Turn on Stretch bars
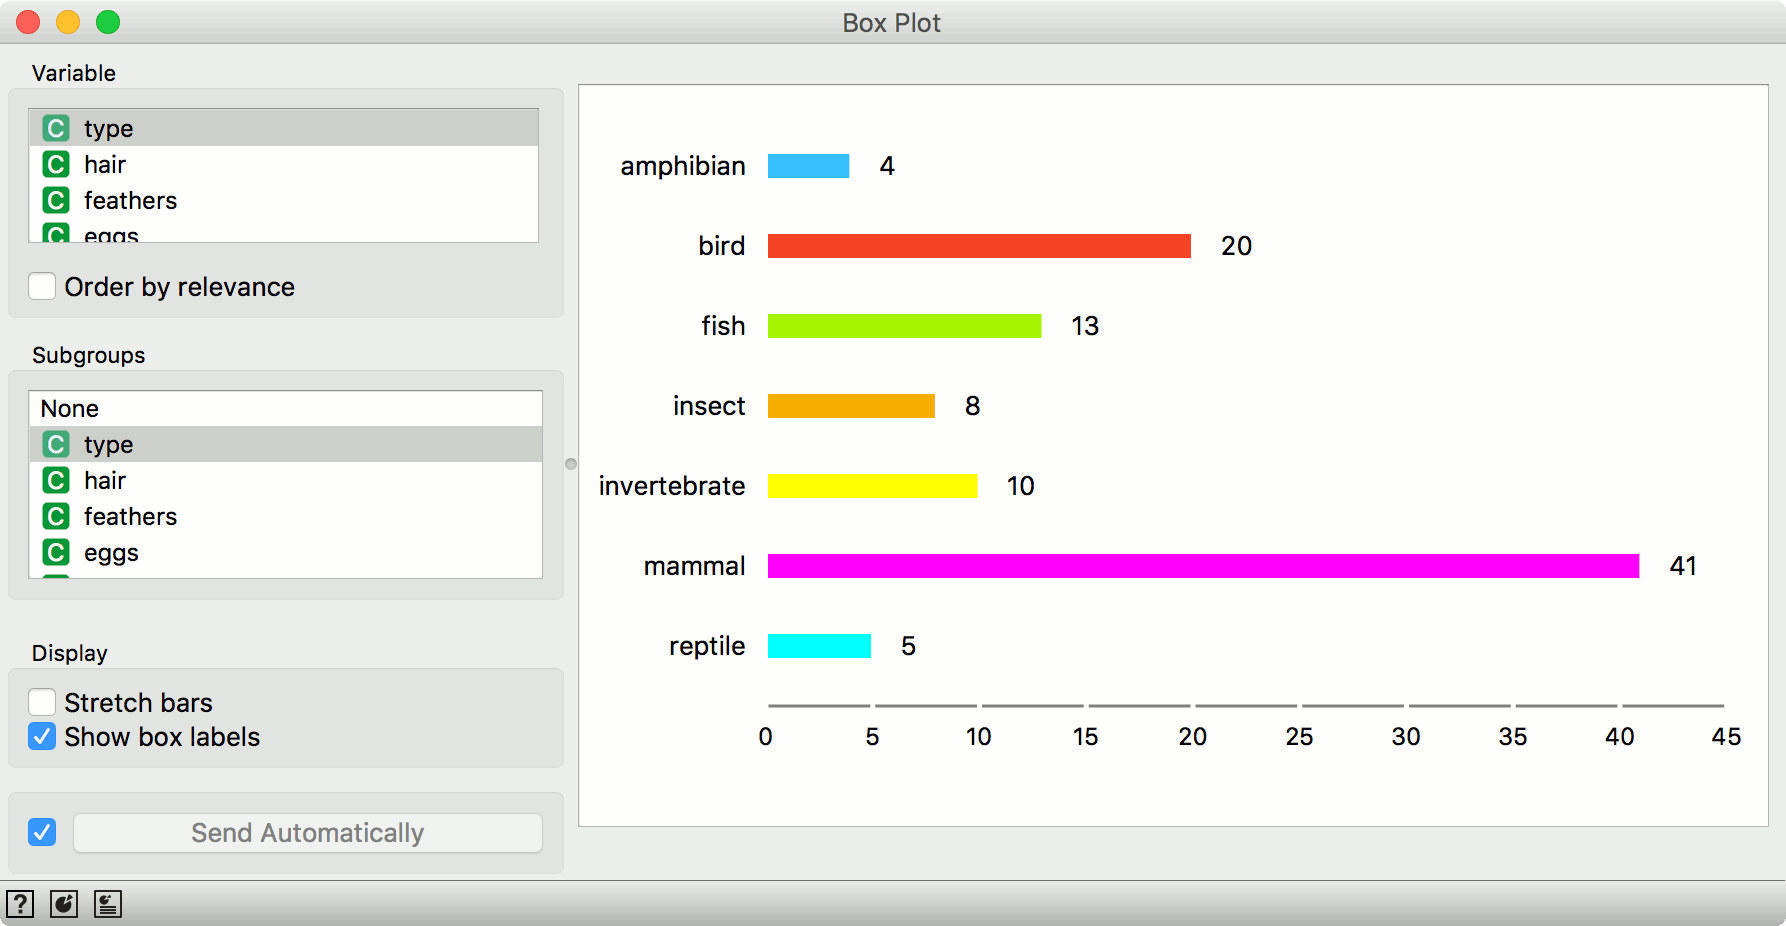 point(43,702)
